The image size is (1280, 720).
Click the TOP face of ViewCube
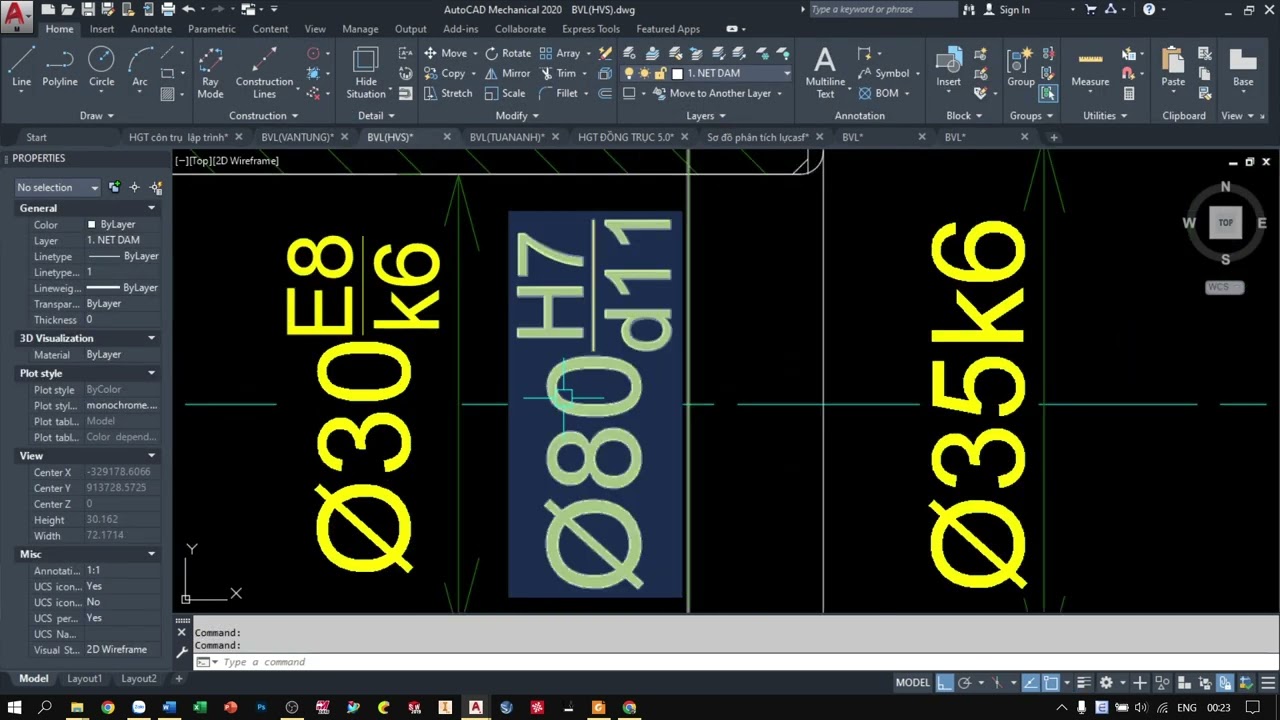click(1225, 223)
